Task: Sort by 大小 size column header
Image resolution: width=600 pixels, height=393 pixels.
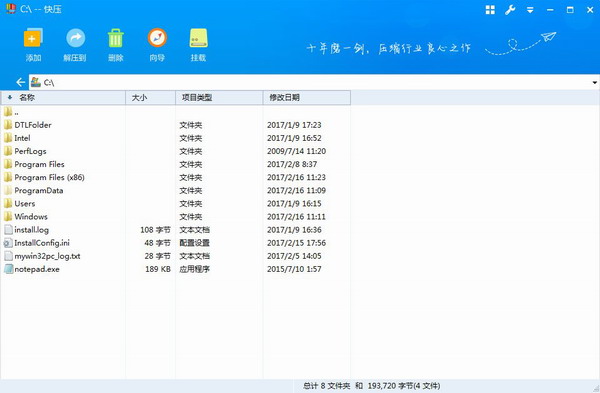Action: [x=150, y=98]
